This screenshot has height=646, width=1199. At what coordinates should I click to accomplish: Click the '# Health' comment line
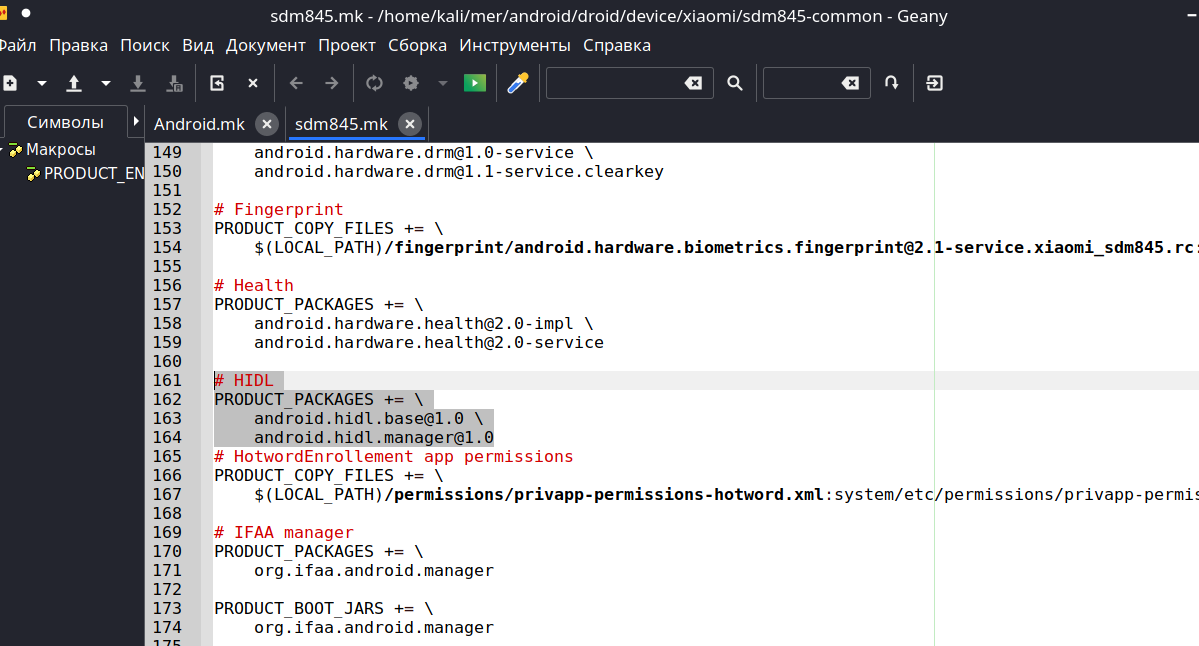tap(254, 285)
